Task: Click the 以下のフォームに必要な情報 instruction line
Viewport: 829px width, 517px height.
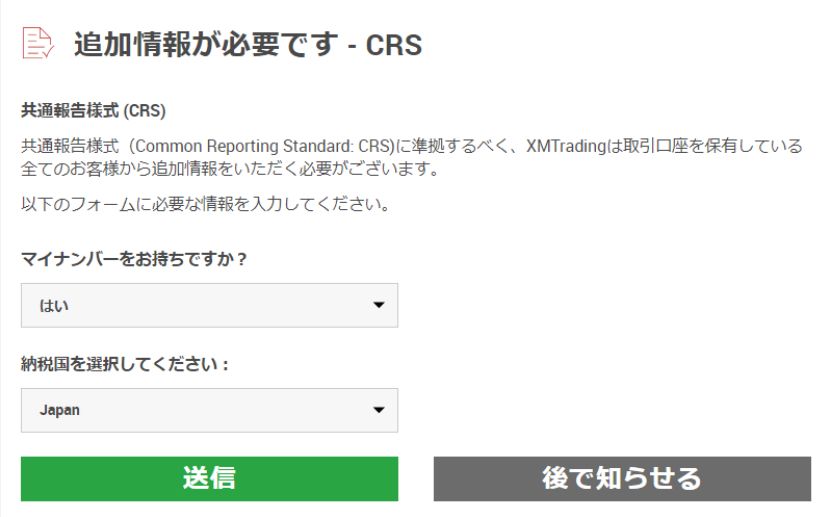Action: pyautogui.click(x=205, y=205)
